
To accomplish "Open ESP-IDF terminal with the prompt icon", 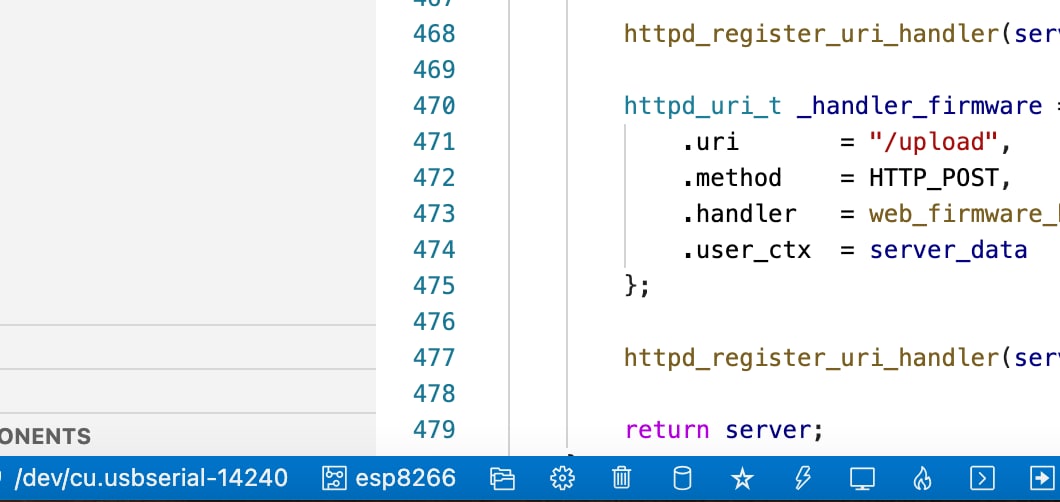I will click(x=982, y=478).
